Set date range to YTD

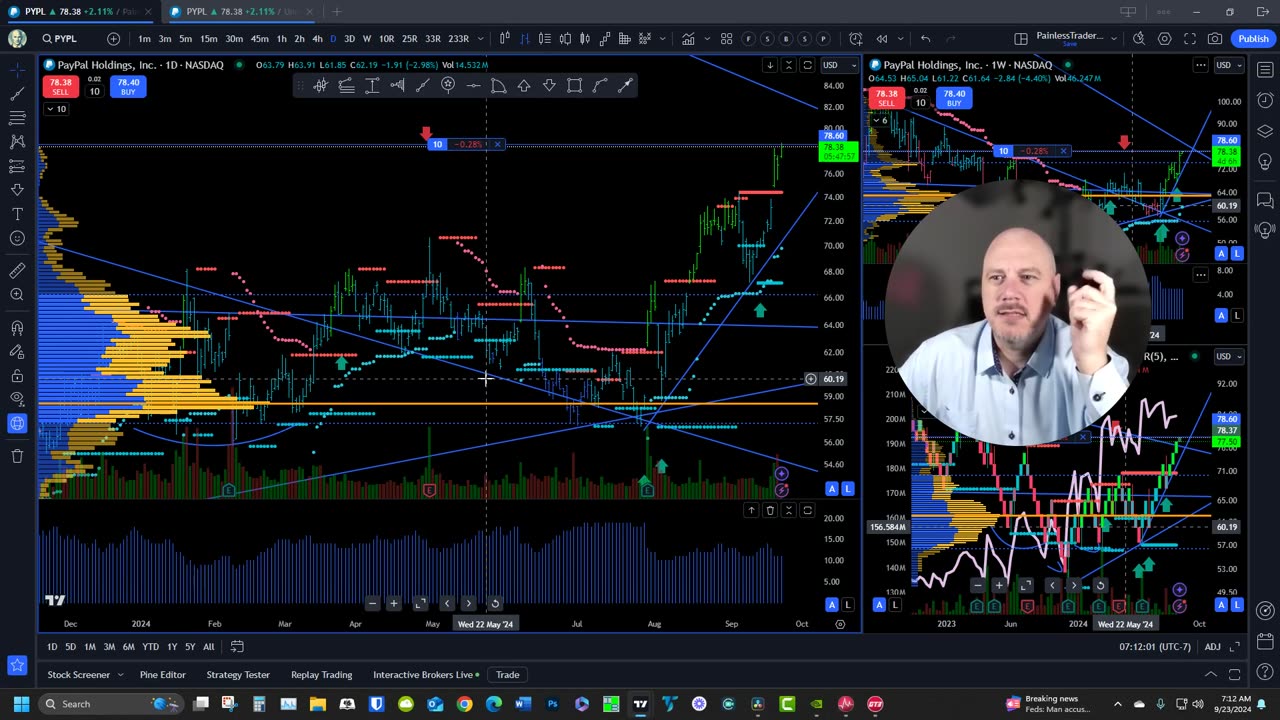[150, 647]
